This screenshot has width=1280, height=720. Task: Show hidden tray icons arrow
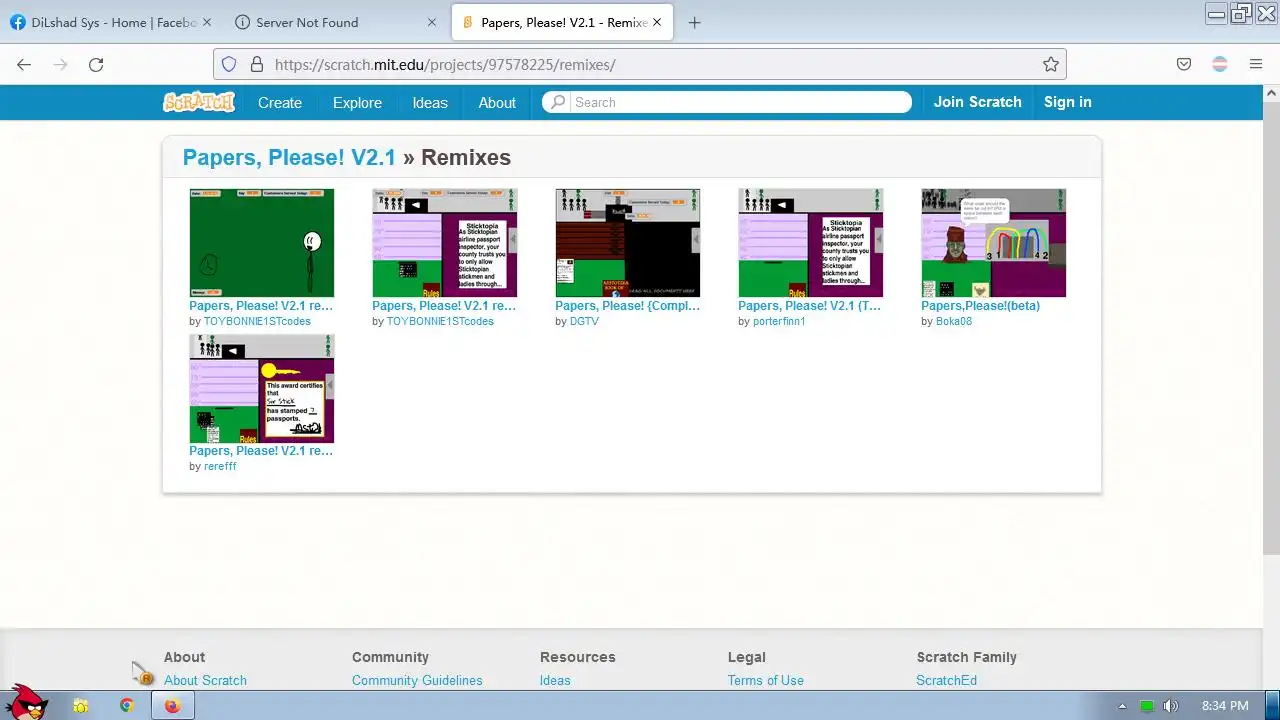pos(1122,706)
